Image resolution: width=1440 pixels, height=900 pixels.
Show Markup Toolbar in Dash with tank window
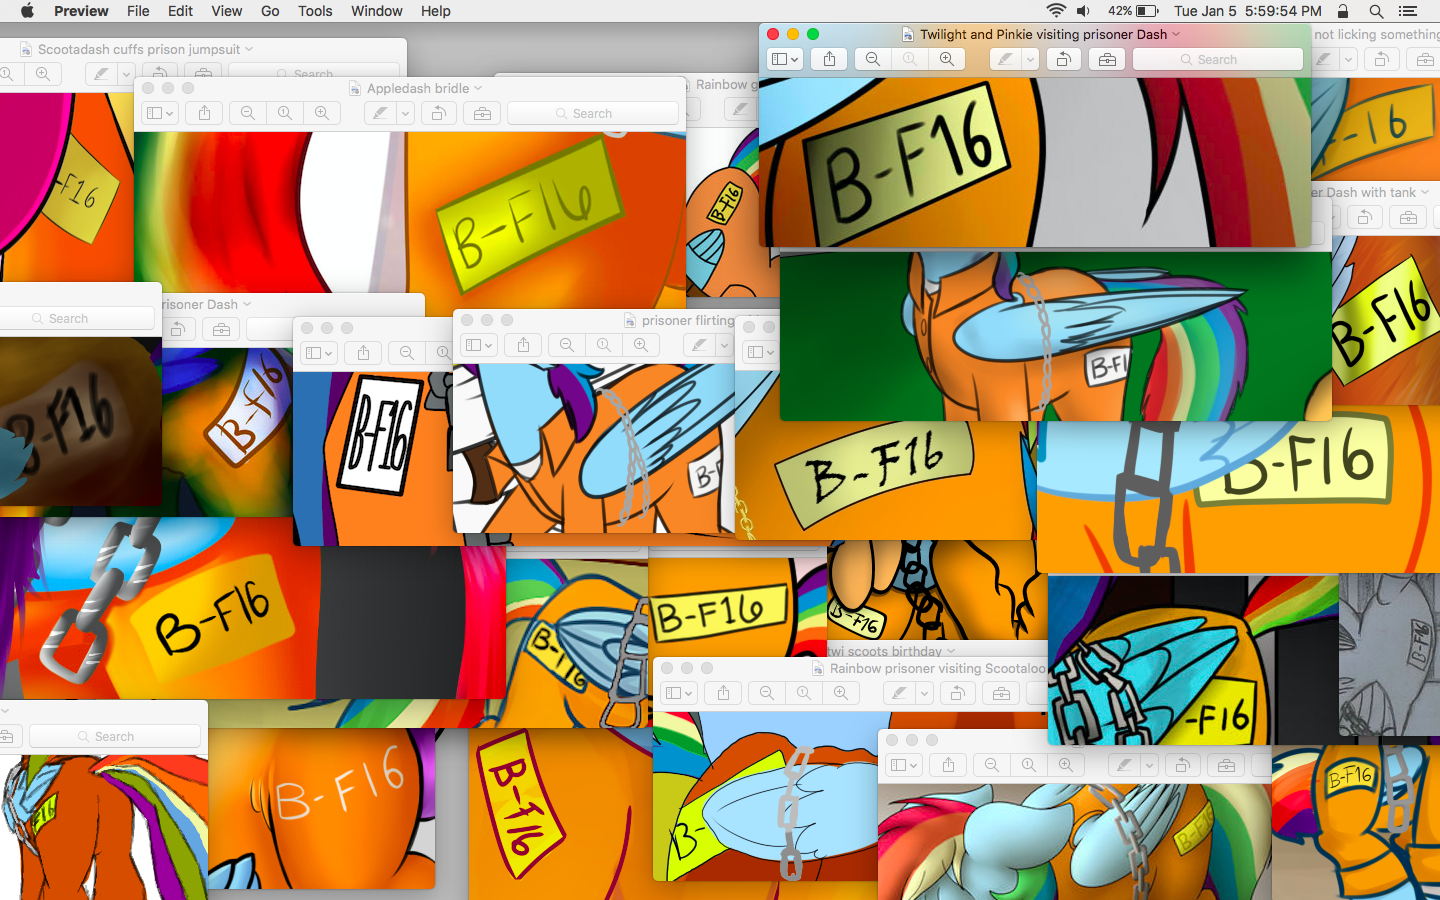tap(1408, 217)
